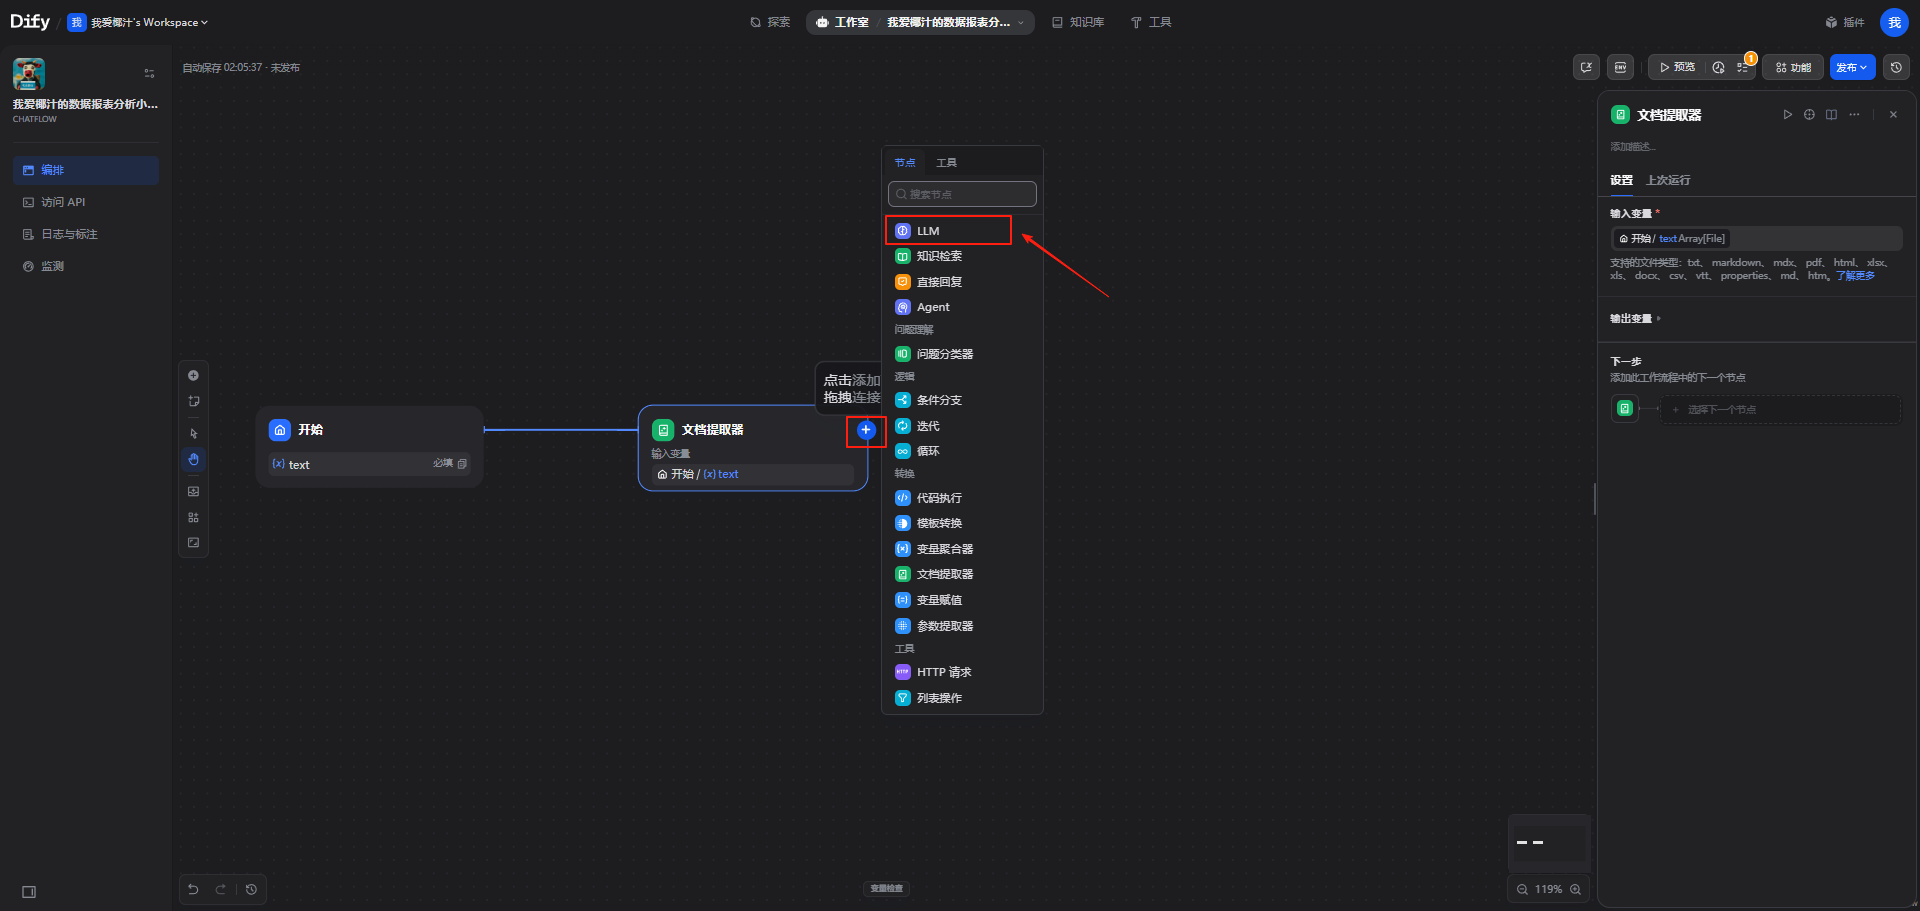Open 监测 monitoring in sidebar
This screenshot has width=1920, height=911.
coord(86,266)
